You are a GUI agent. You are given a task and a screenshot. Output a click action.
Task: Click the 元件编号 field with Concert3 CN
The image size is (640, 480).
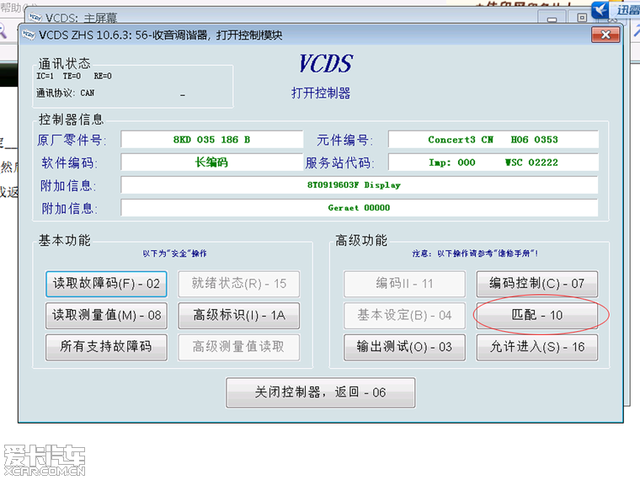tap(492, 140)
